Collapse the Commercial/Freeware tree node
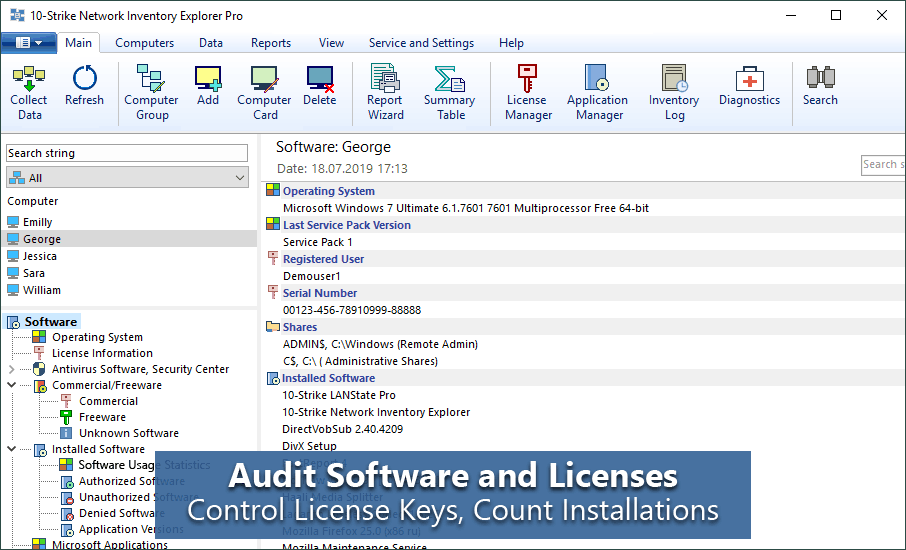This screenshot has width=906, height=550. click(x=11, y=385)
